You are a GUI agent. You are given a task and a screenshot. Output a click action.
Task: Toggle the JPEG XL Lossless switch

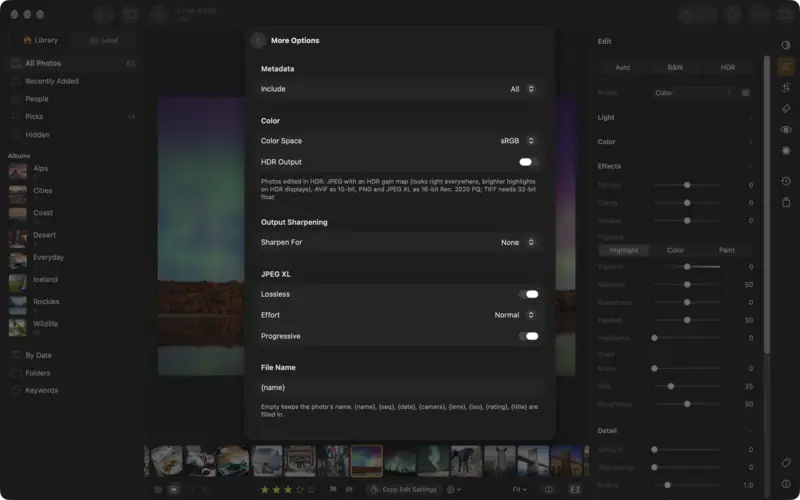pos(528,294)
